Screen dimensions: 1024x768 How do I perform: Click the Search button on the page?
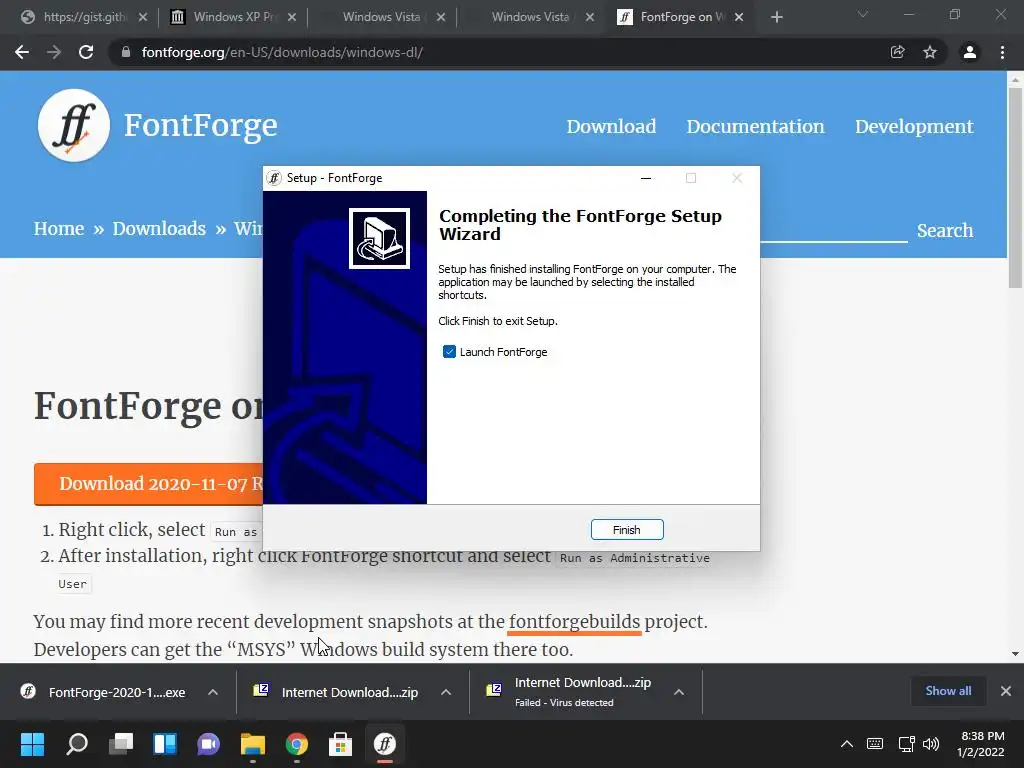944,231
